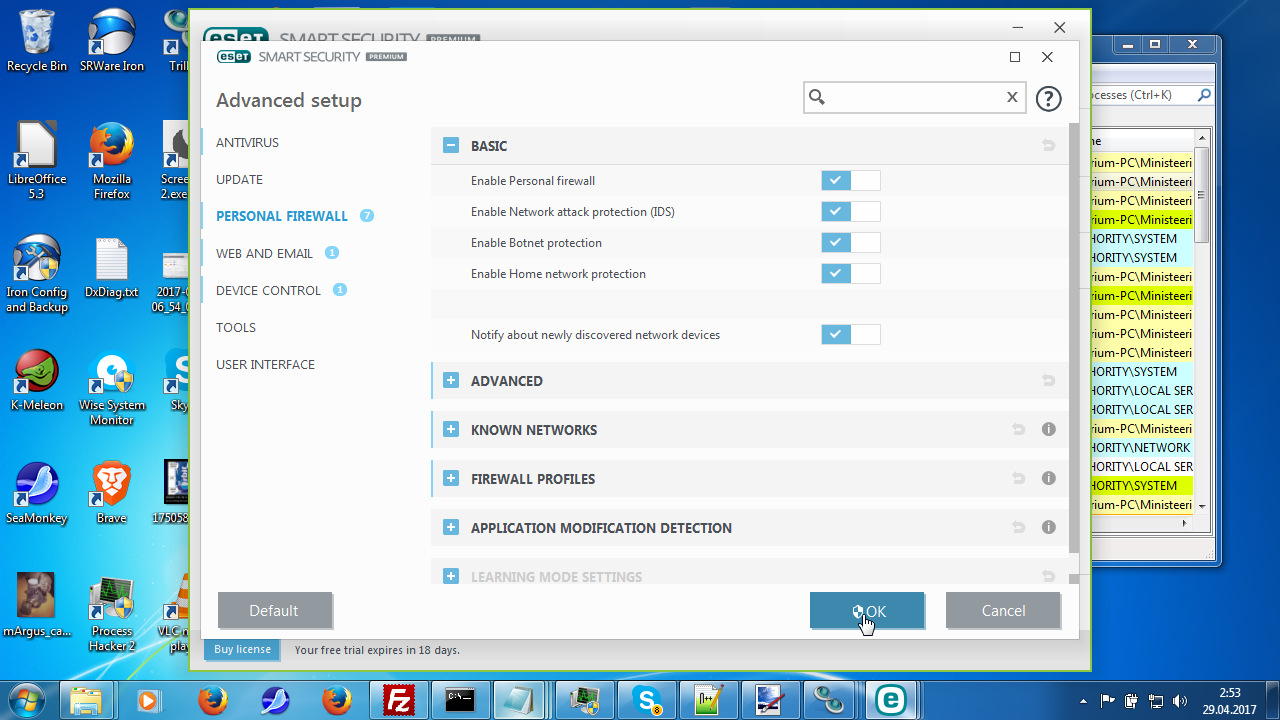Open the UPDATE settings category
This screenshot has width=1280, height=720.
[x=239, y=180]
